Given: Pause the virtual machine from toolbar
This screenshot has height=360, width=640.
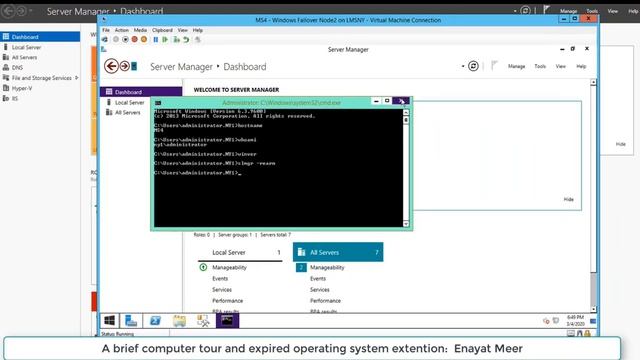Looking at the screenshot, I should point(156,40).
